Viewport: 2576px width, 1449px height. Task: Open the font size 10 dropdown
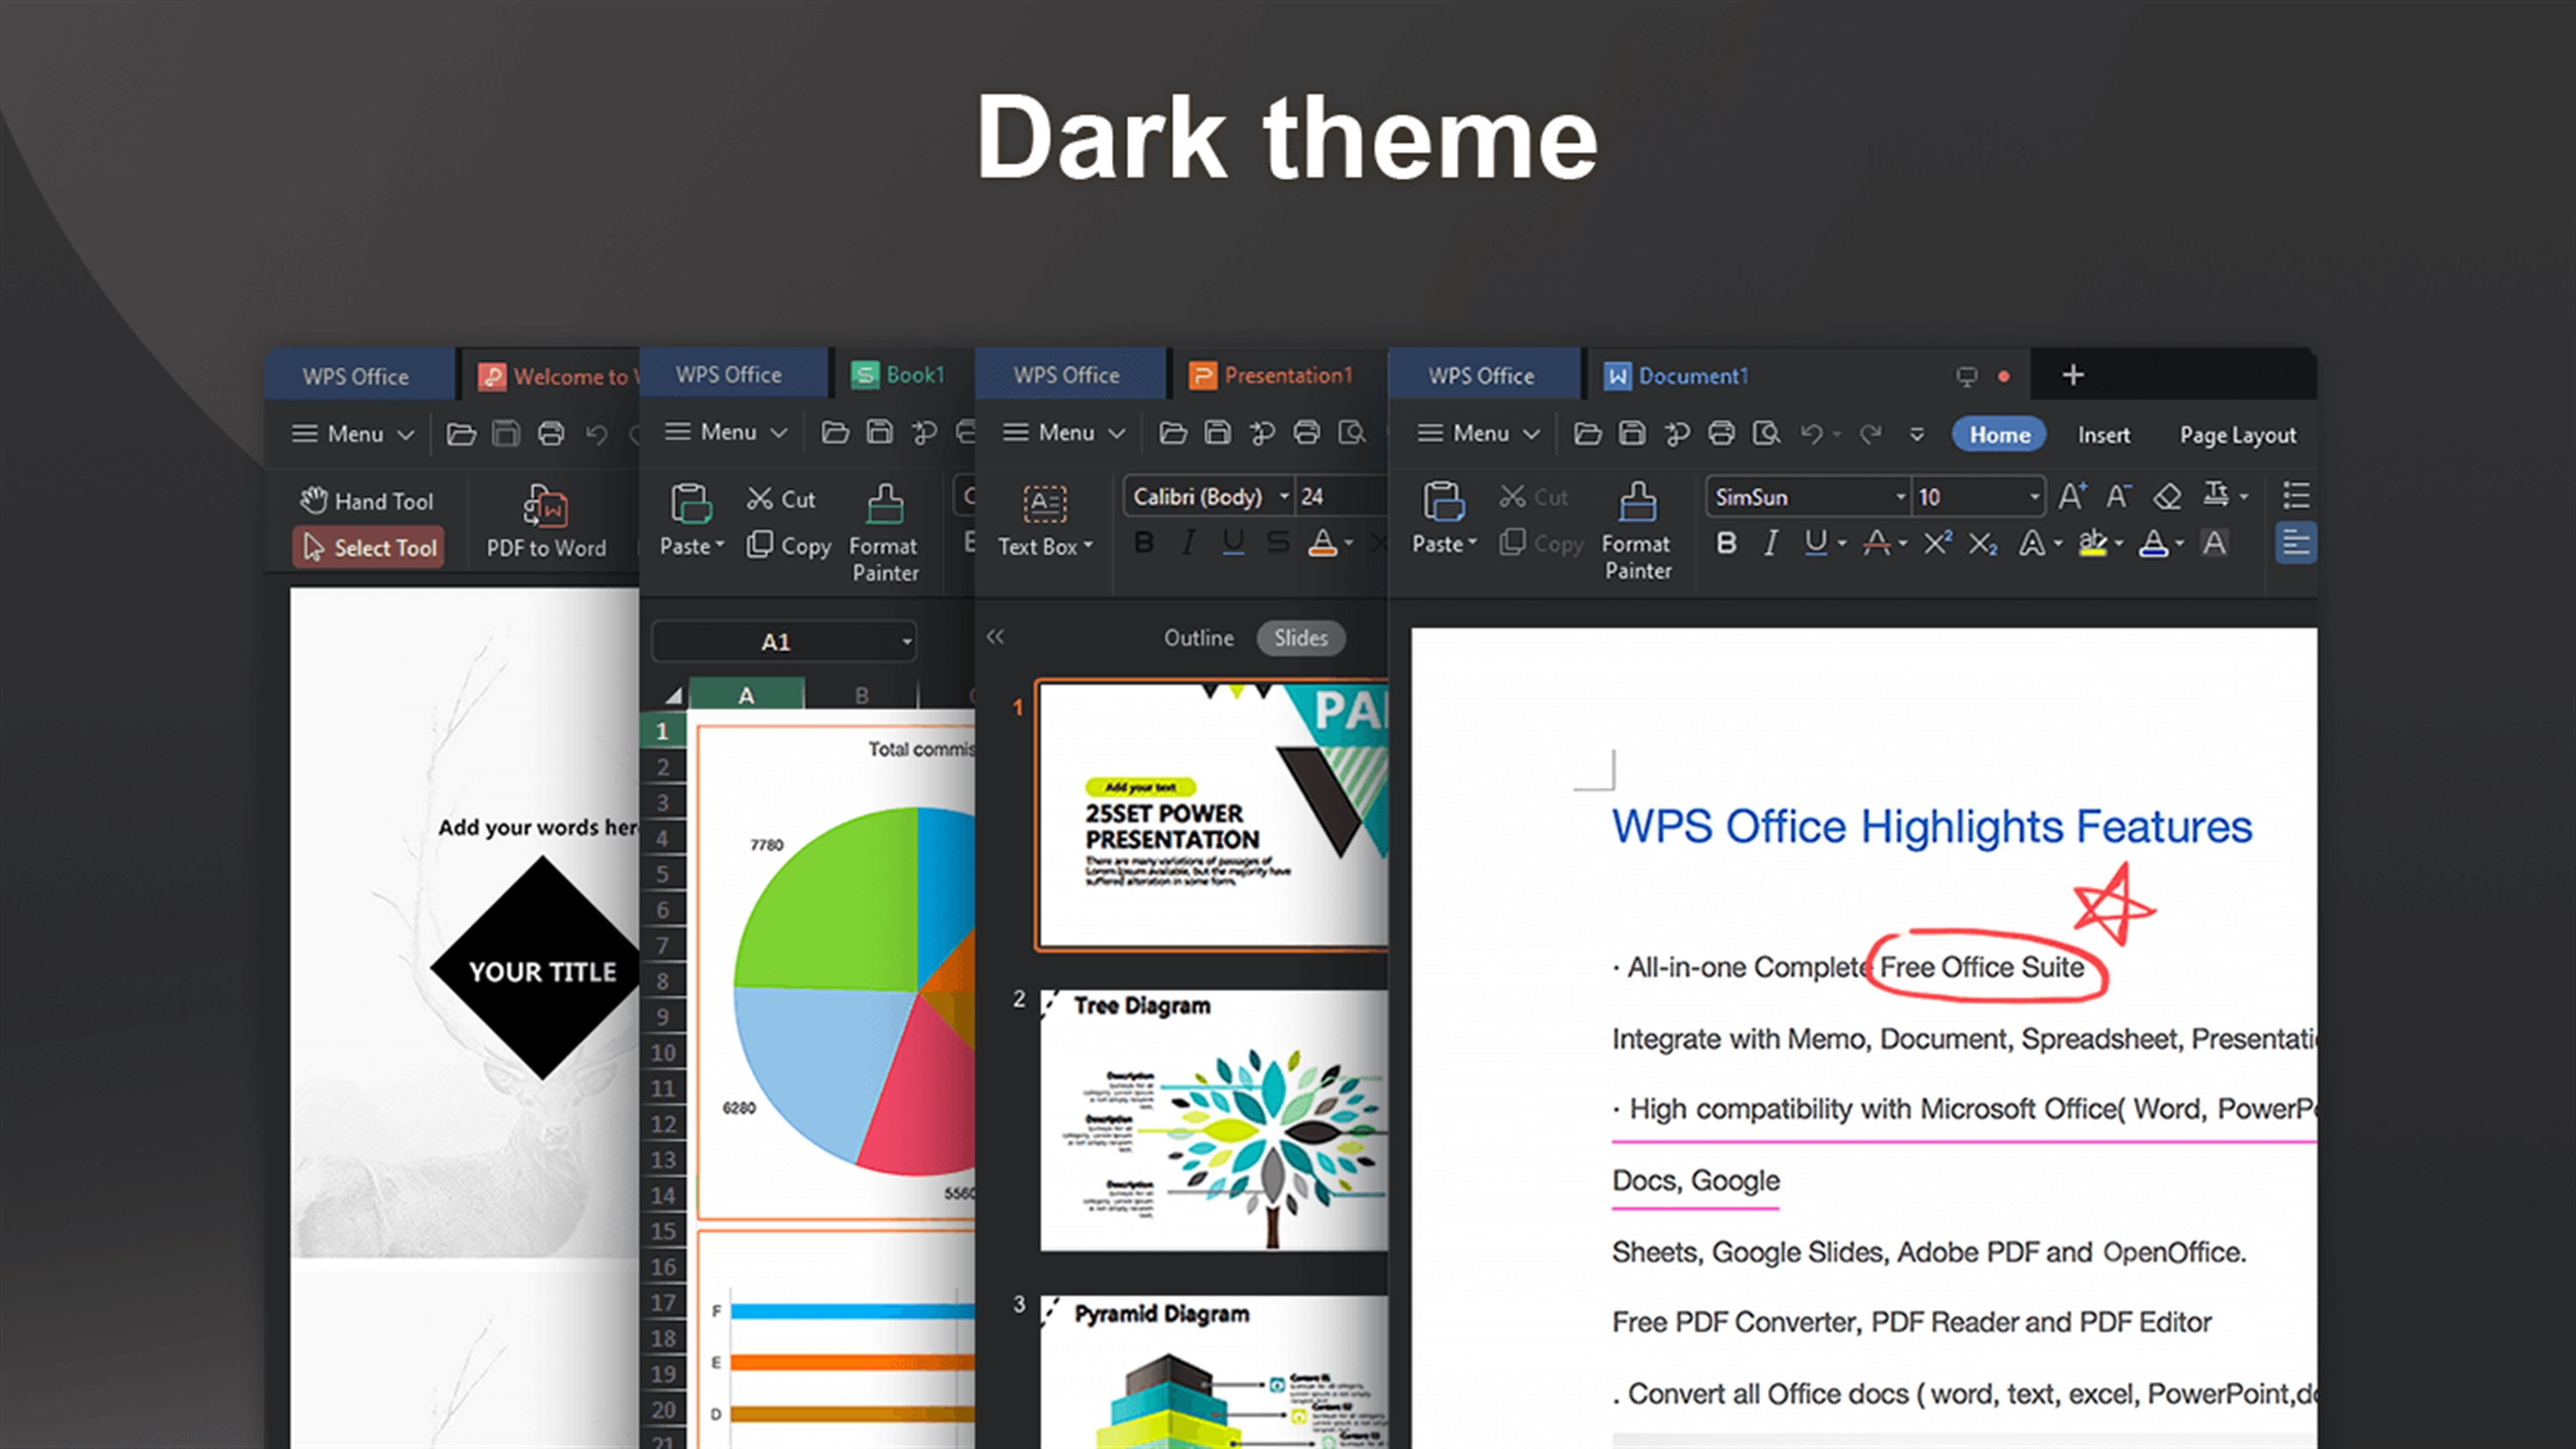coord(2033,497)
